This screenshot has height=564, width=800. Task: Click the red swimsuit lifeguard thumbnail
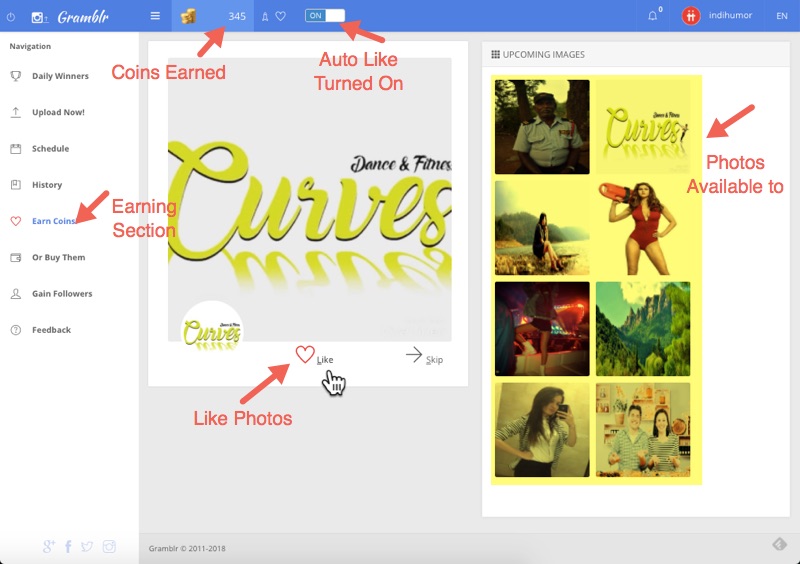643,228
